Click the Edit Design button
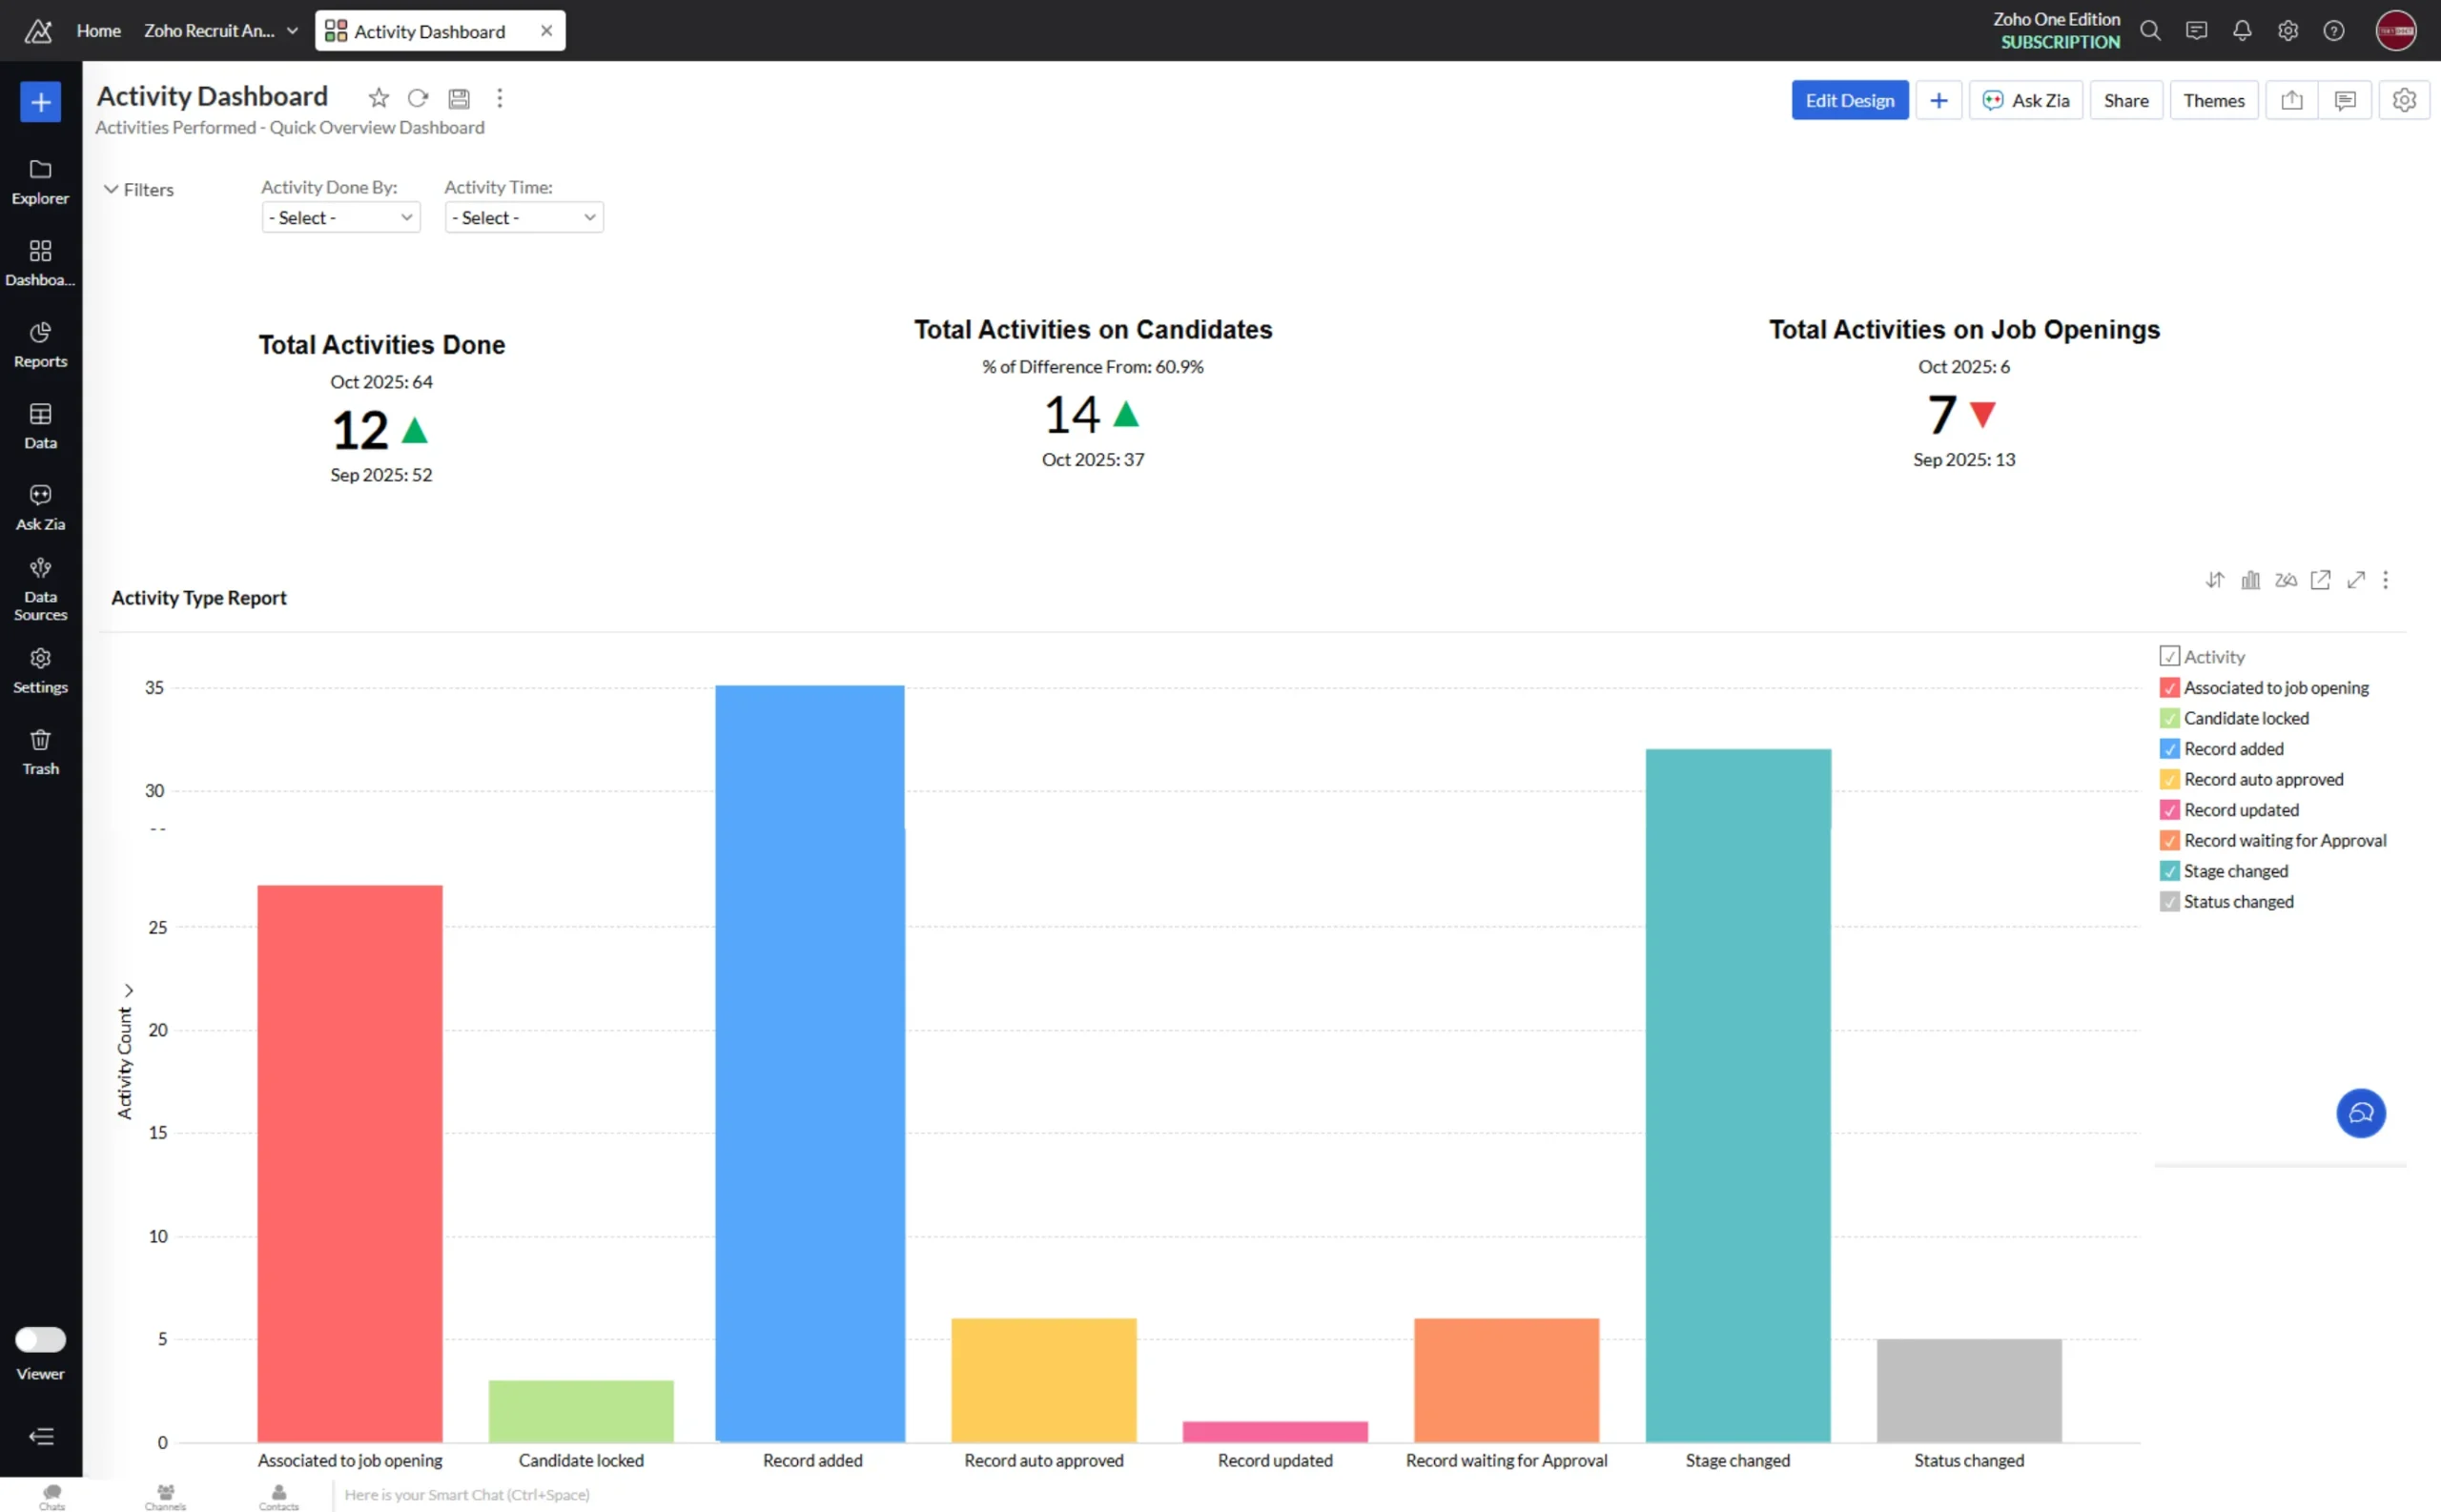2441x1512 pixels. [1848, 99]
